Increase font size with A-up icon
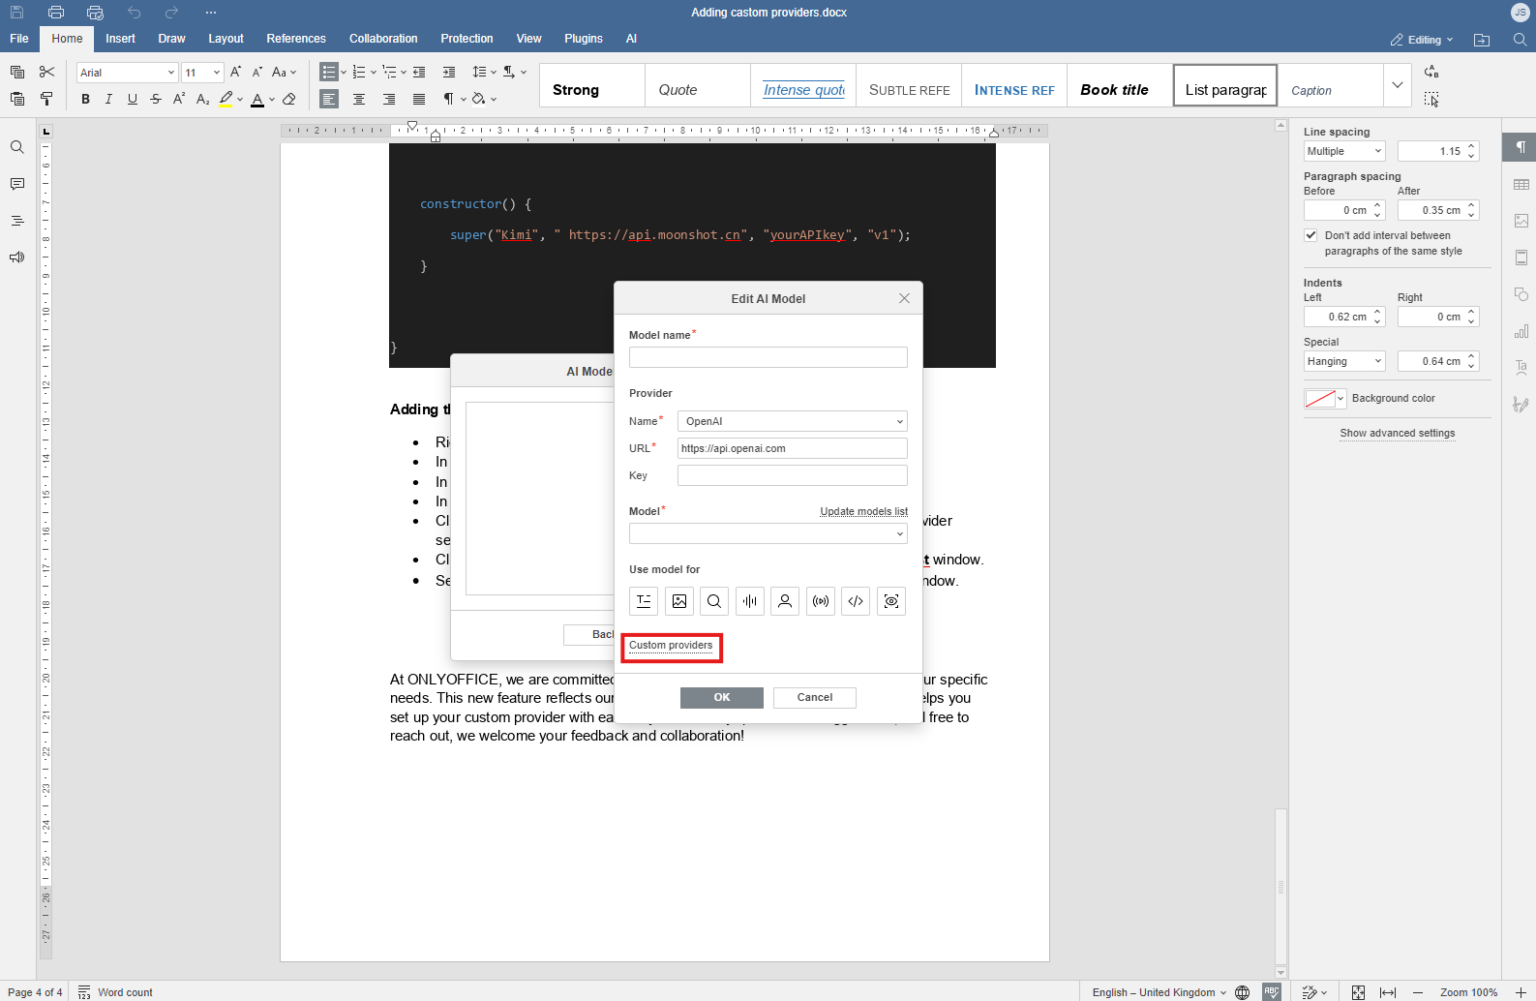This screenshot has width=1536, height=1001. [236, 72]
